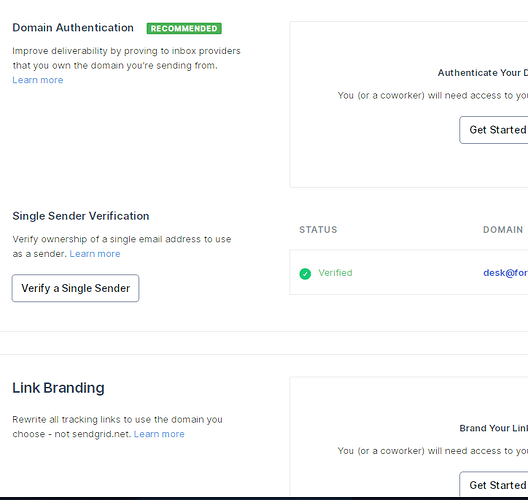Click the Verify a Single Sender button
Image resolution: width=528 pixels, height=500 pixels.
click(75, 288)
